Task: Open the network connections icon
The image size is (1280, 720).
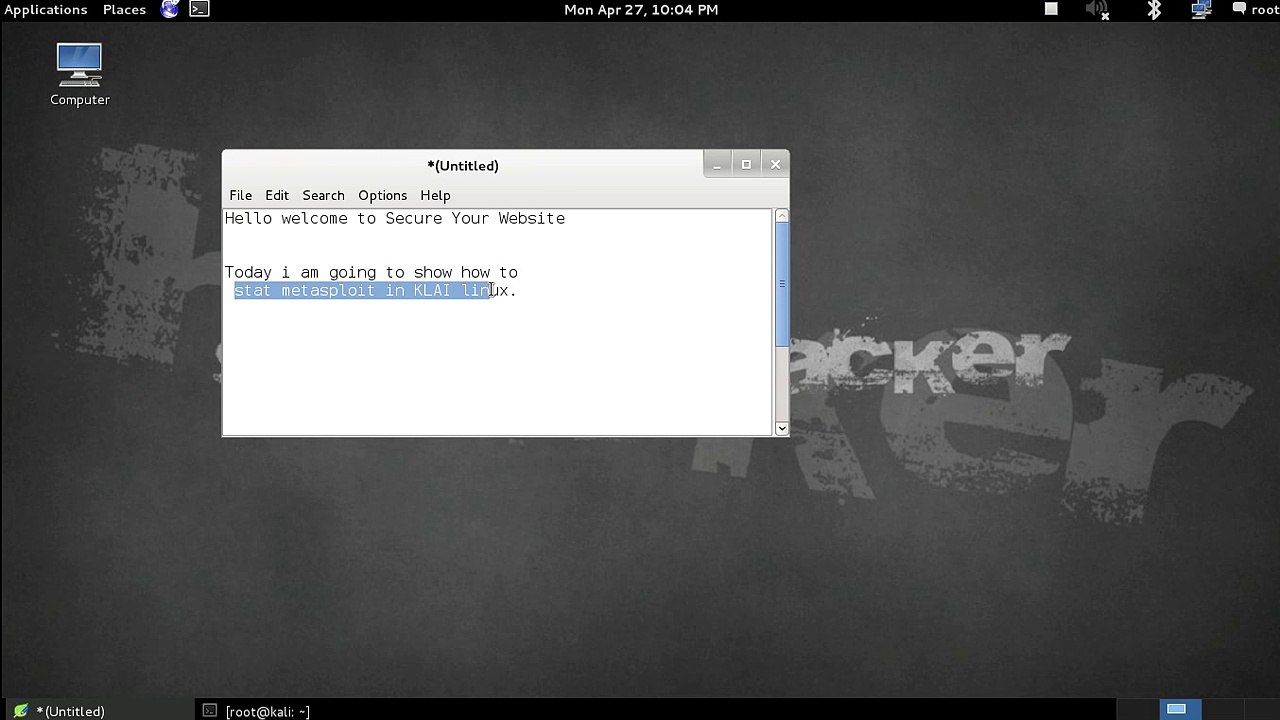Action: [x=1202, y=9]
